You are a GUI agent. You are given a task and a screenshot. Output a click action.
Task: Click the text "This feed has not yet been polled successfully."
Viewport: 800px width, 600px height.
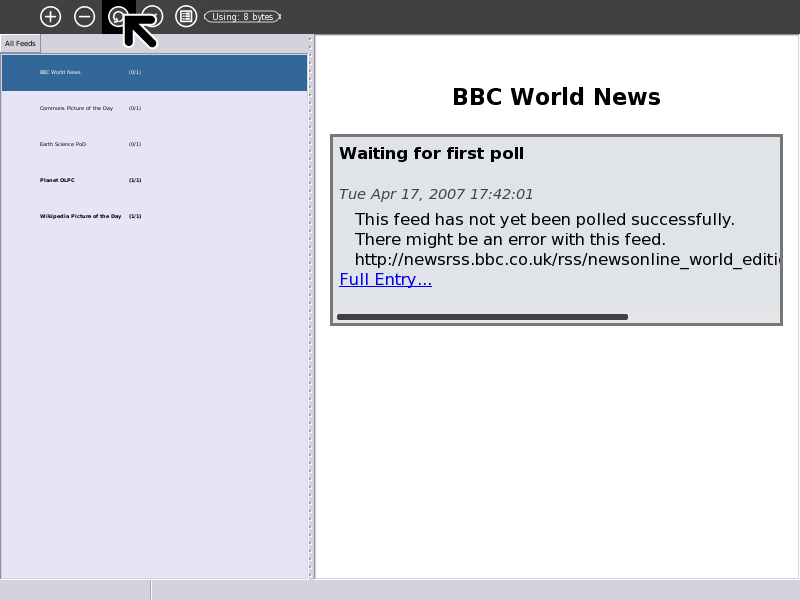point(545,219)
